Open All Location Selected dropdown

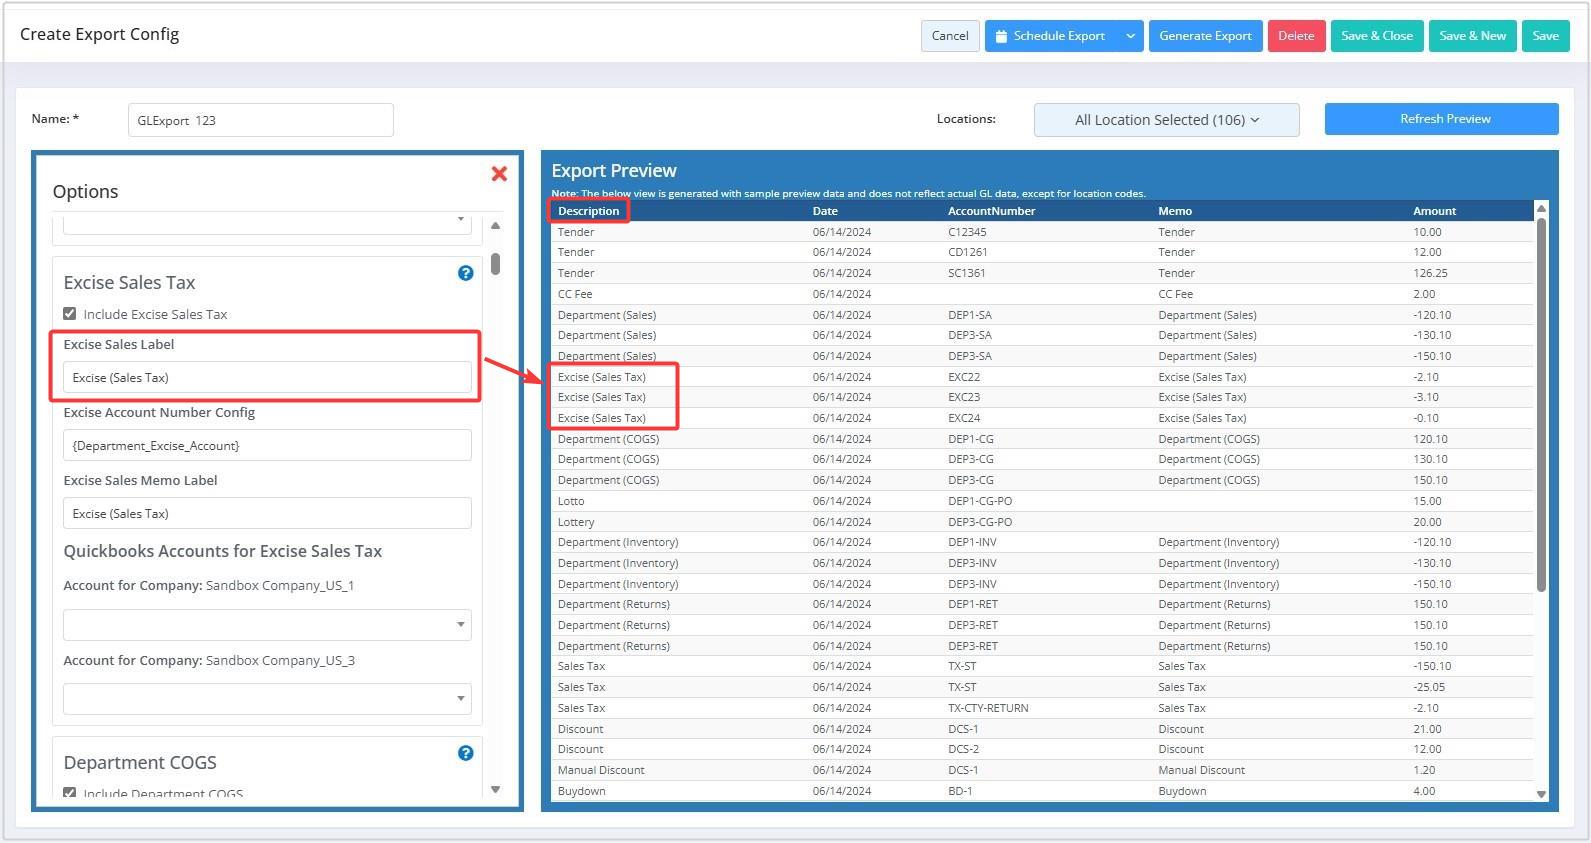(x=1166, y=120)
